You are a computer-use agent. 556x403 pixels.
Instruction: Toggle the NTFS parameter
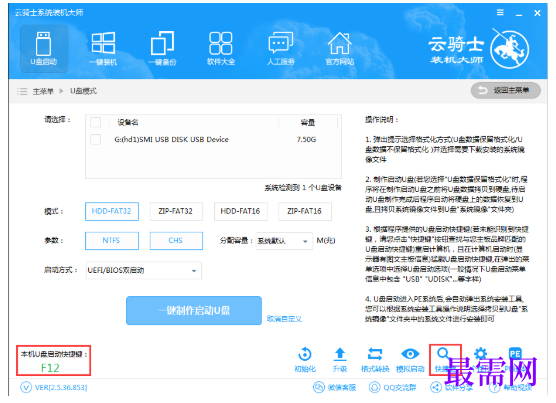click(112, 241)
